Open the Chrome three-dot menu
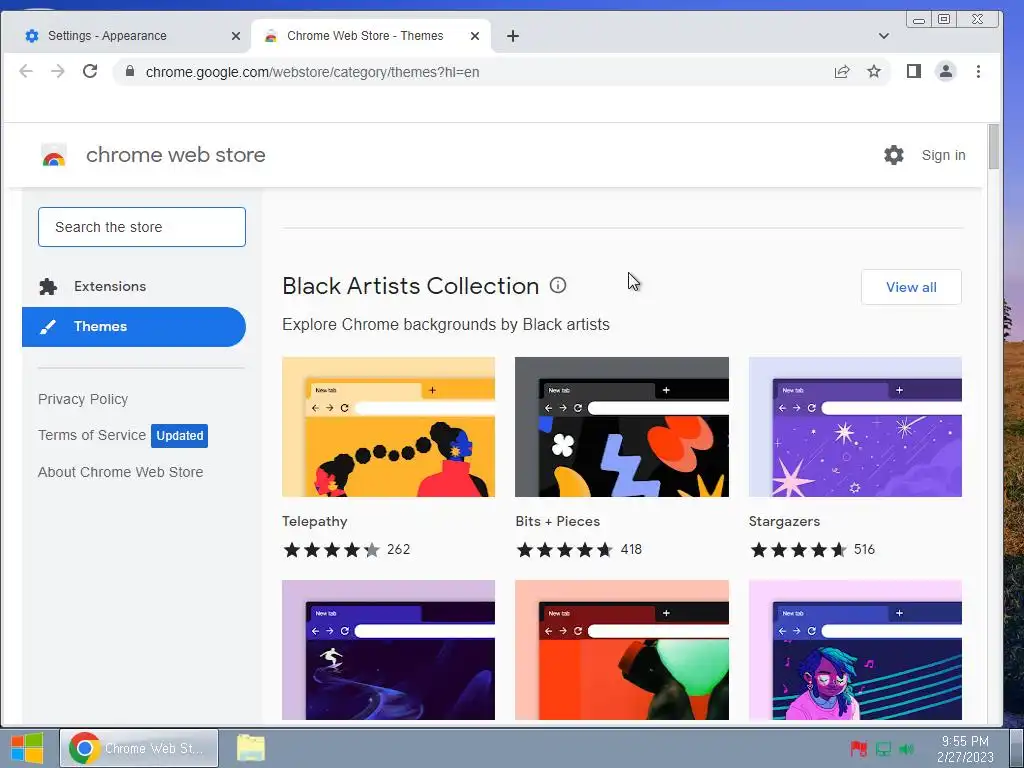 (x=978, y=71)
